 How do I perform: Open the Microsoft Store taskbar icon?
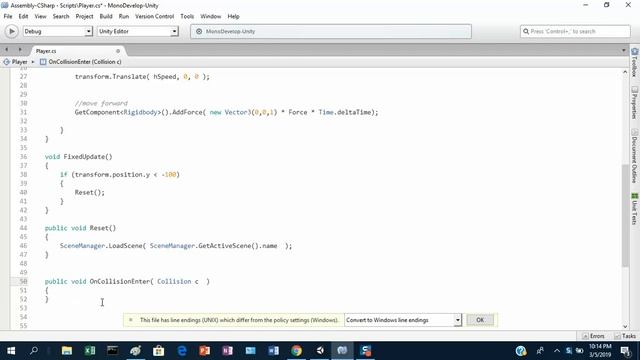tap(158, 351)
